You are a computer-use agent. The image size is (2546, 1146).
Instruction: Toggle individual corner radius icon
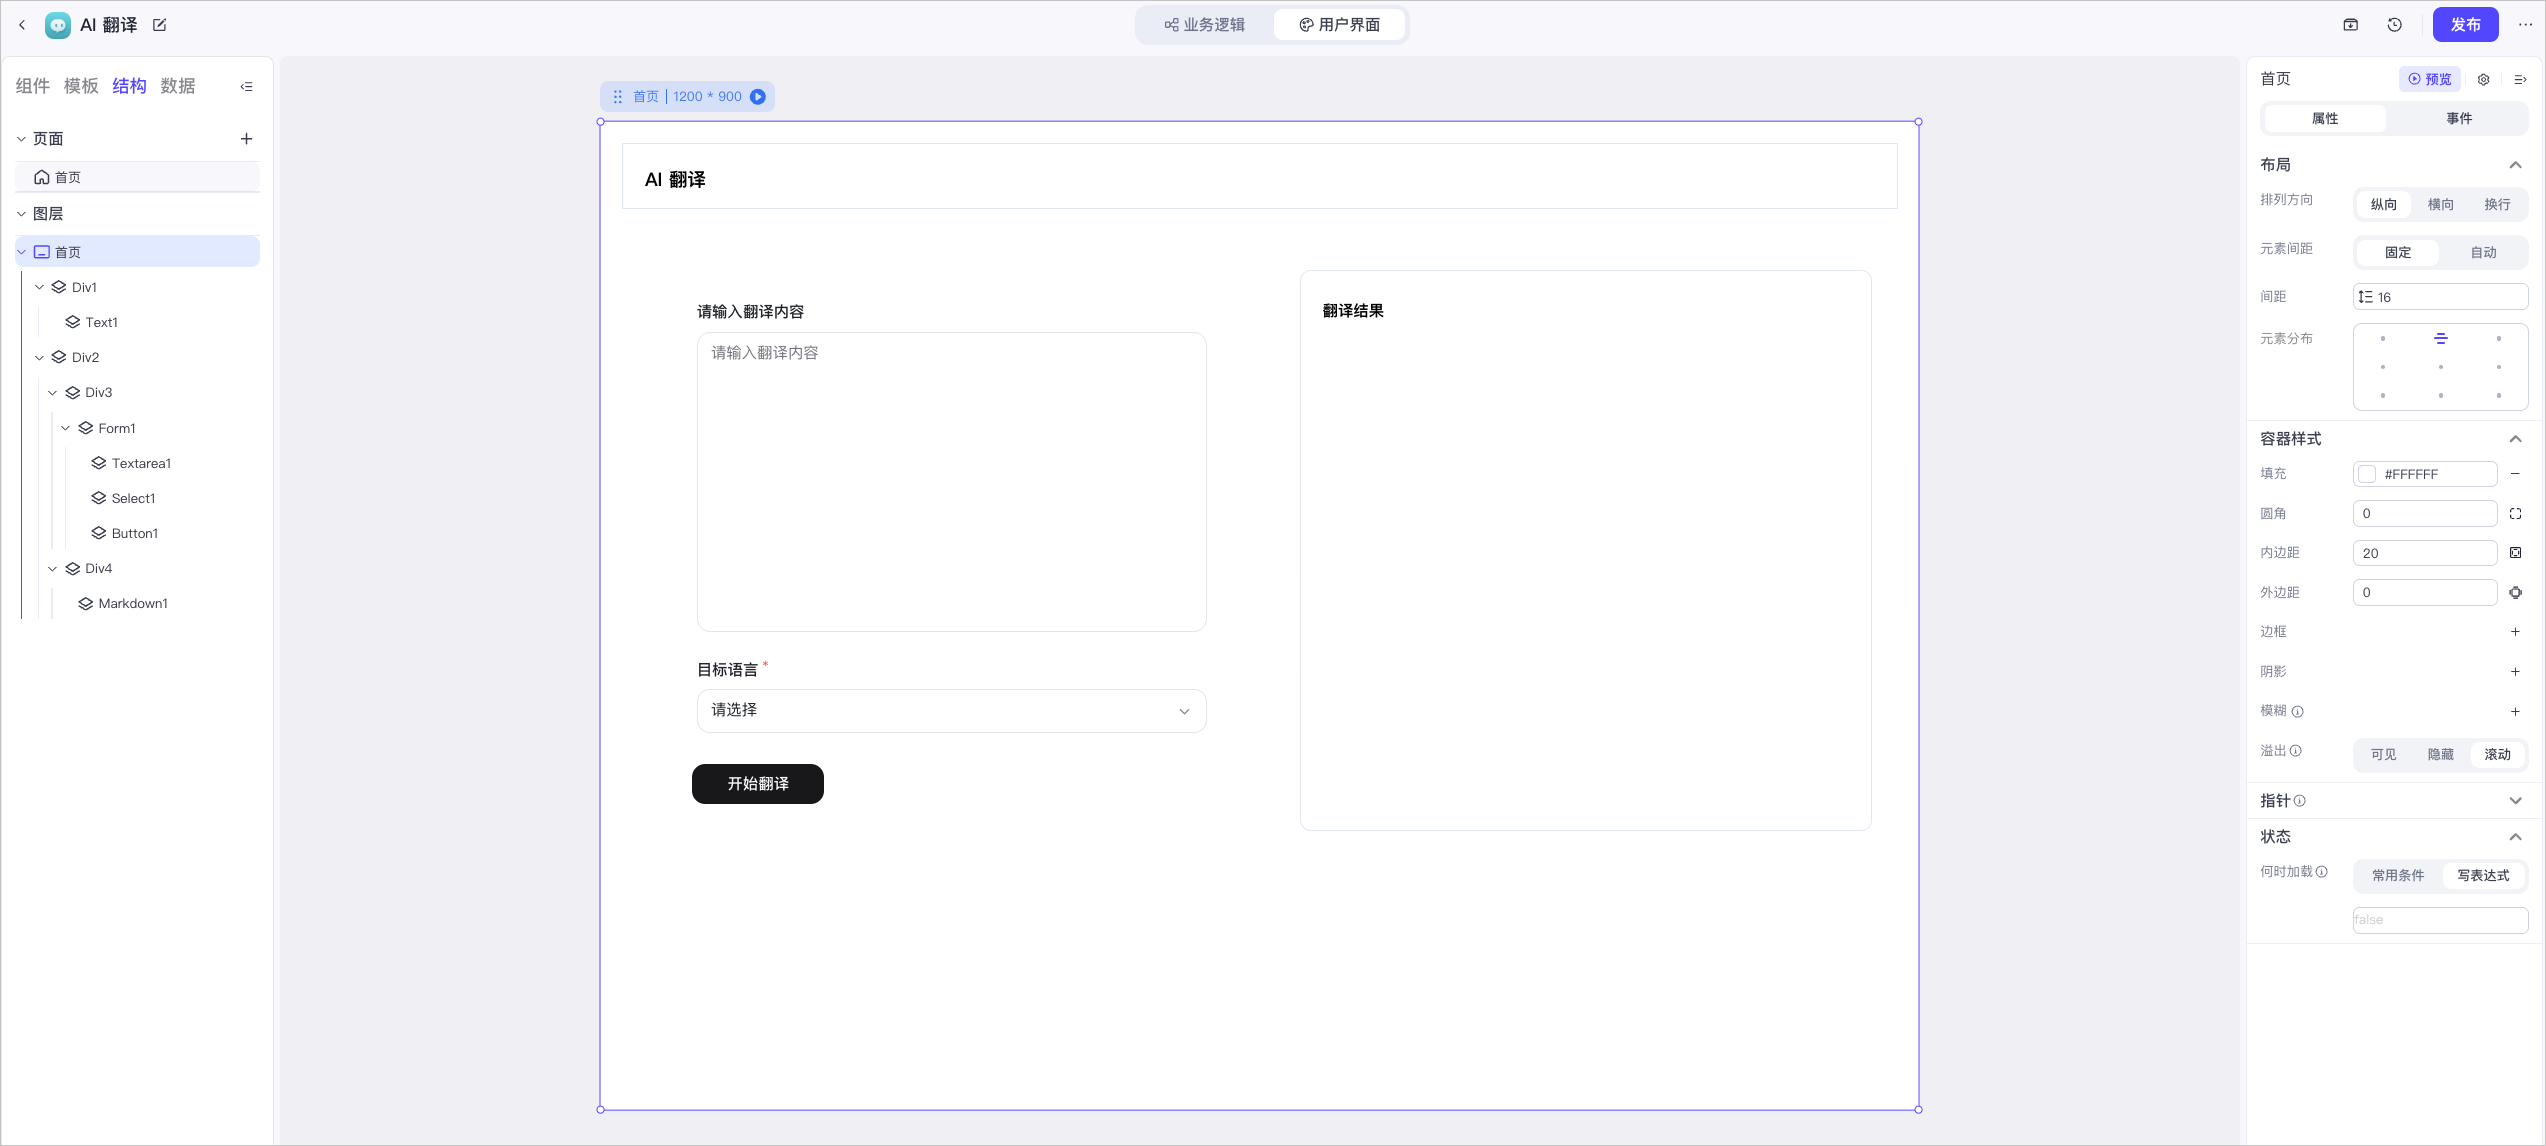point(2515,514)
